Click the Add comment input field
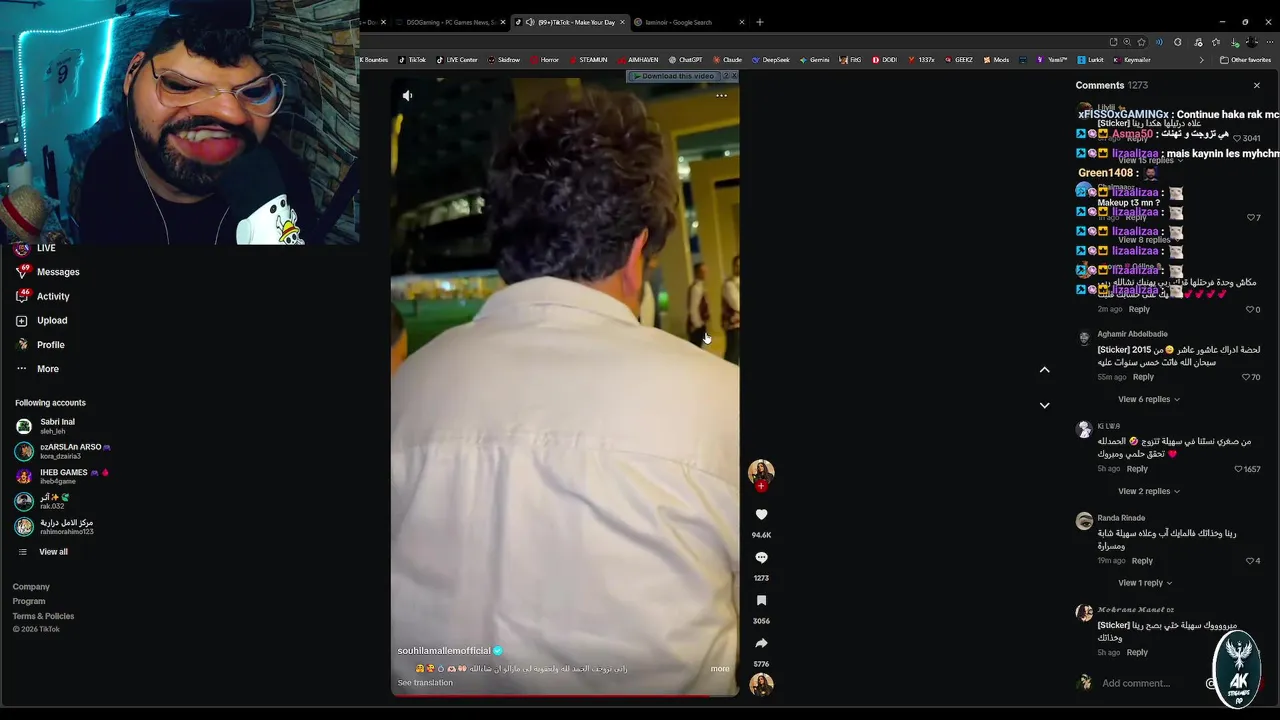Image resolution: width=1280 pixels, height=720 pixels. (x=1148, y=683)
